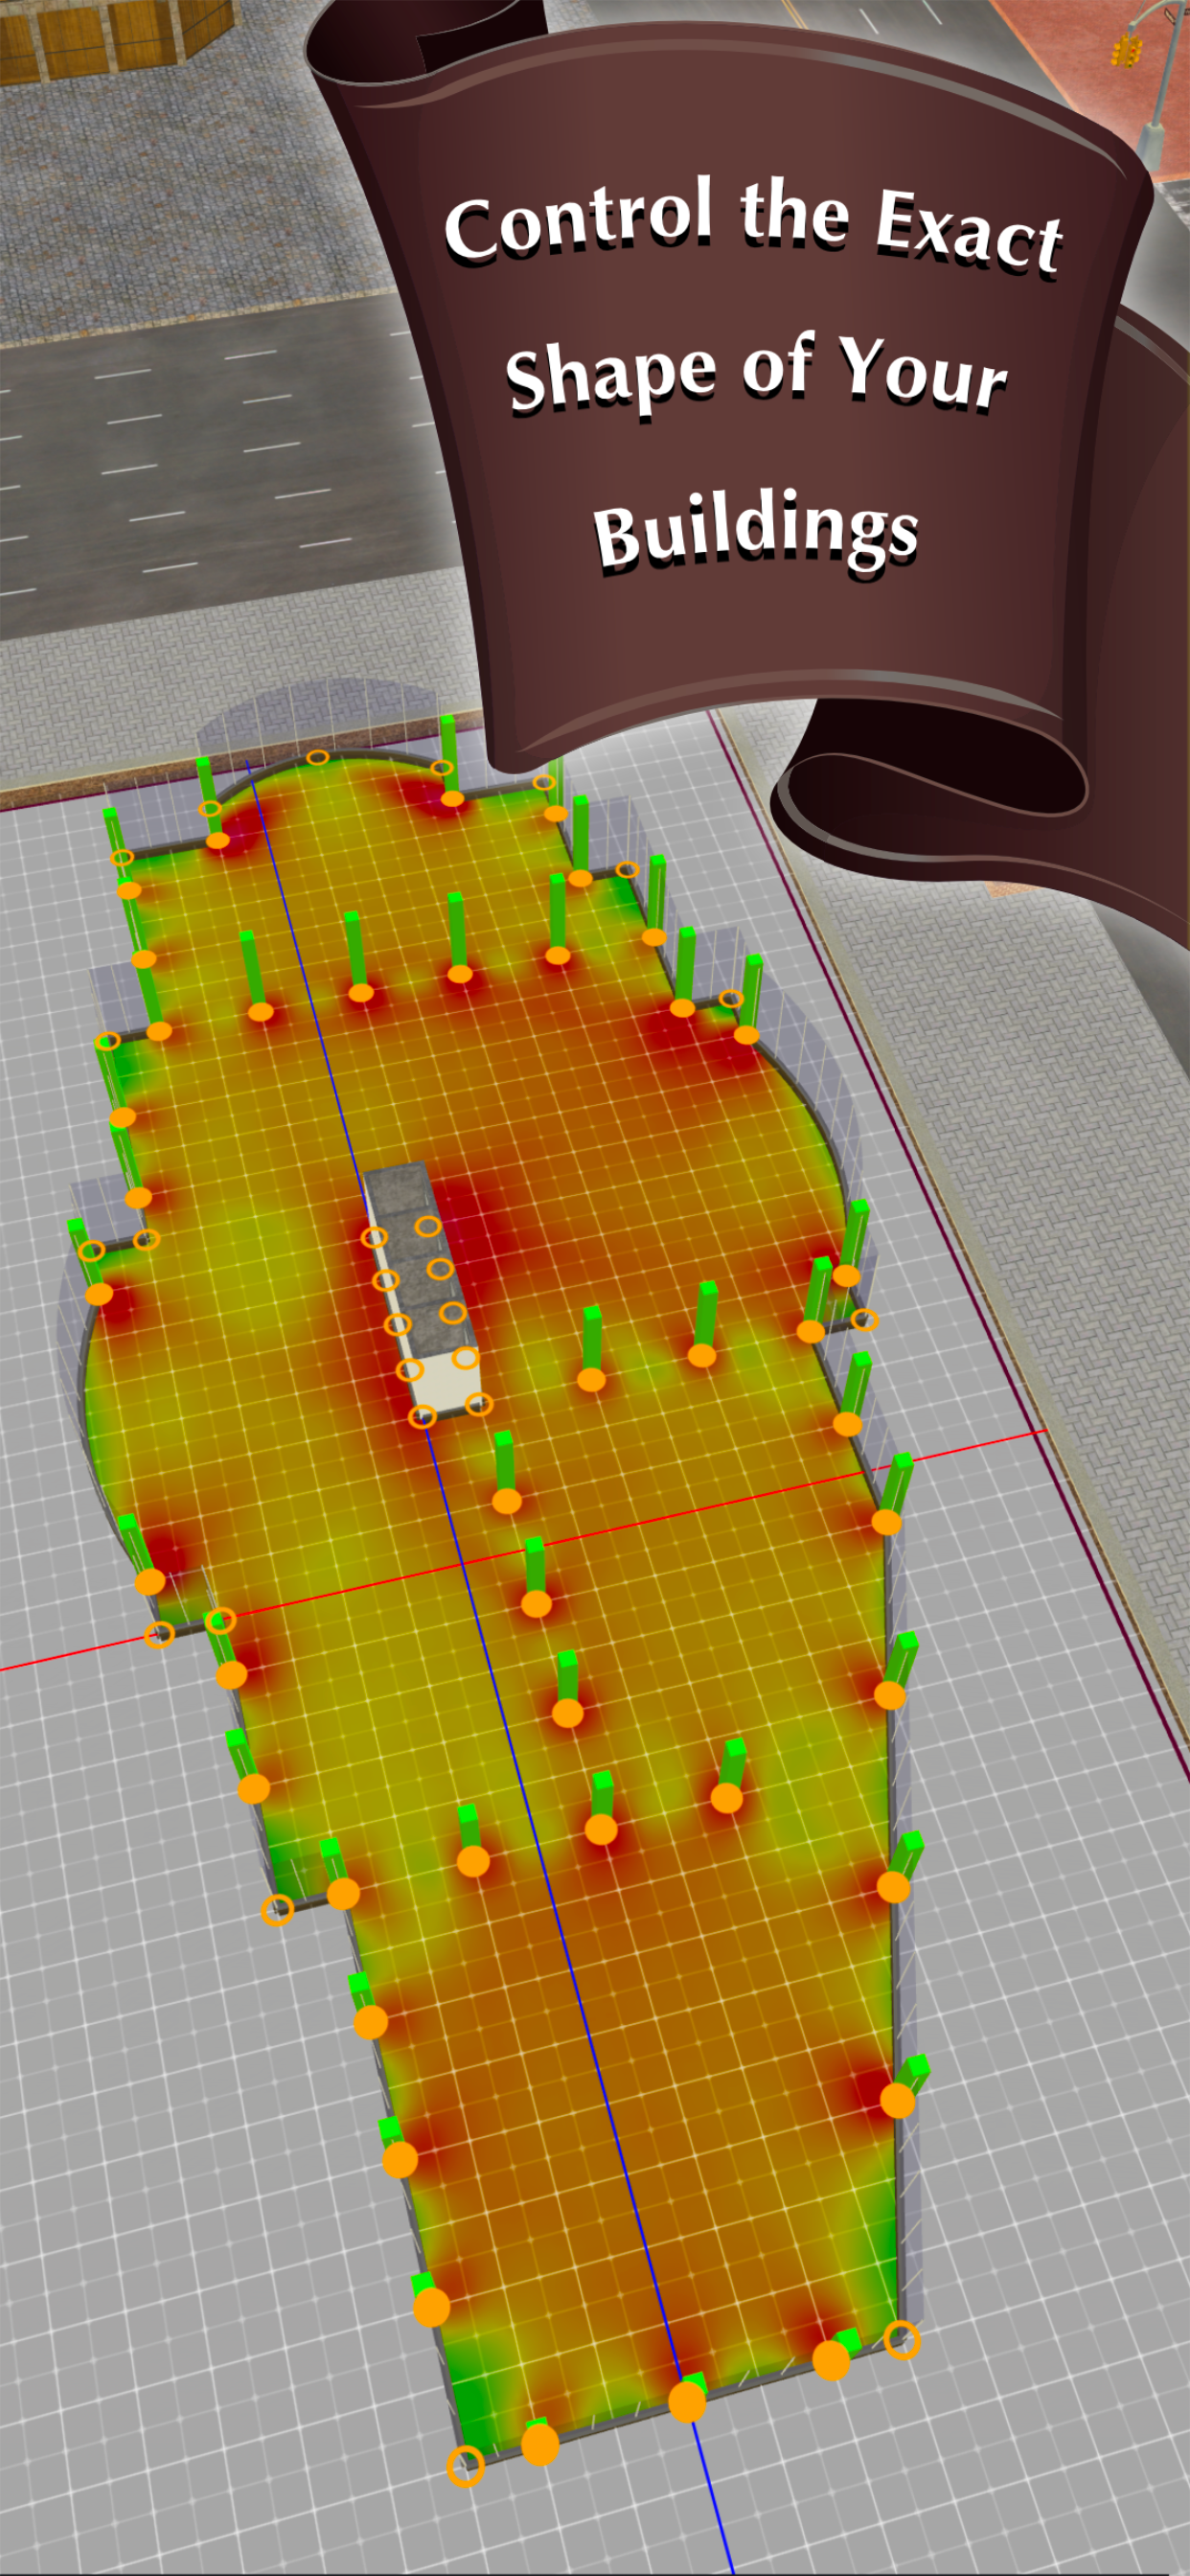The height and width of the screenshot is (2576, 1190).
Task: Select the ring handle atop the curved arc wall
Action: (x=317, y=758)
